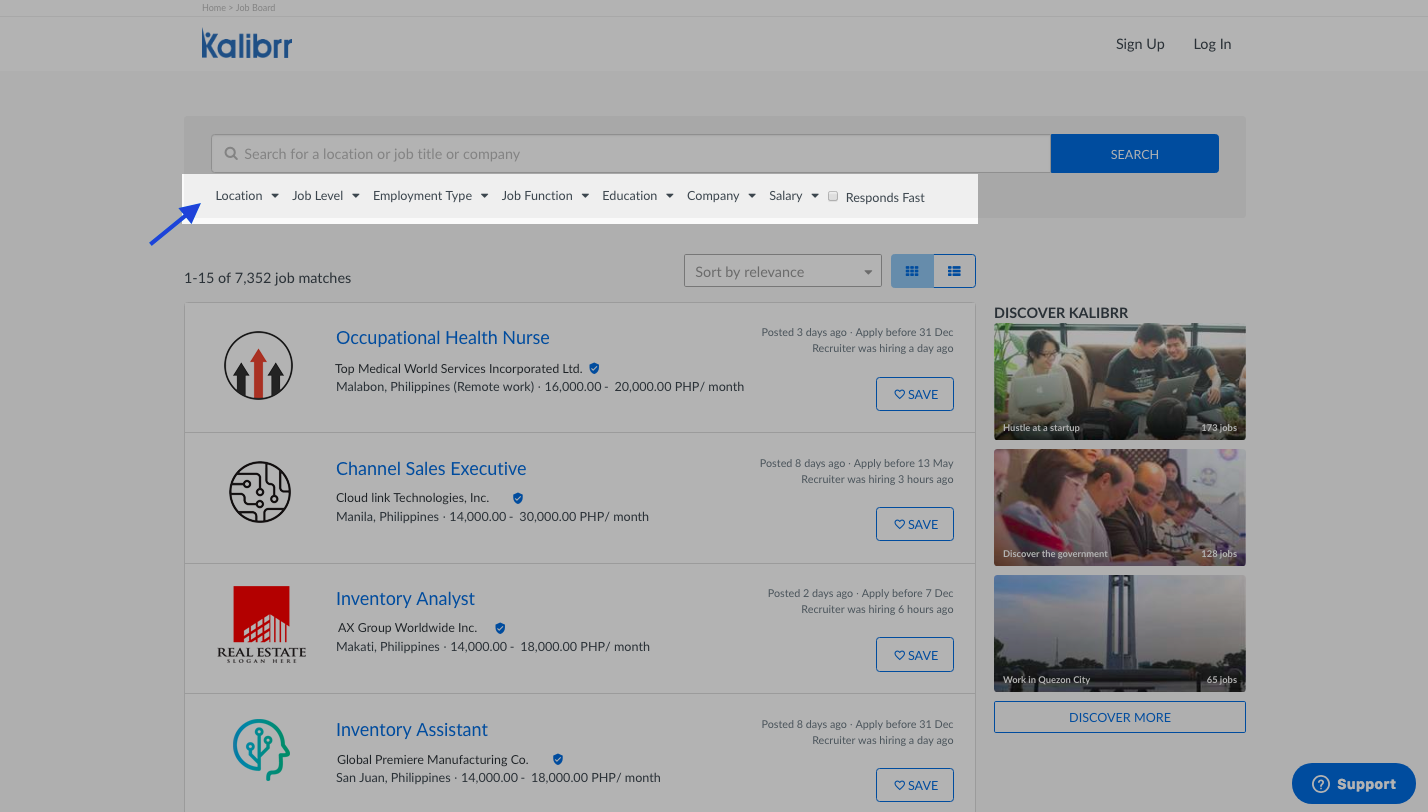Image resolution: width=1428 pixels, height=812 pixels.
Task: Open the Hustle at a startup thumbnail
Action: (x=1119, y=381)
